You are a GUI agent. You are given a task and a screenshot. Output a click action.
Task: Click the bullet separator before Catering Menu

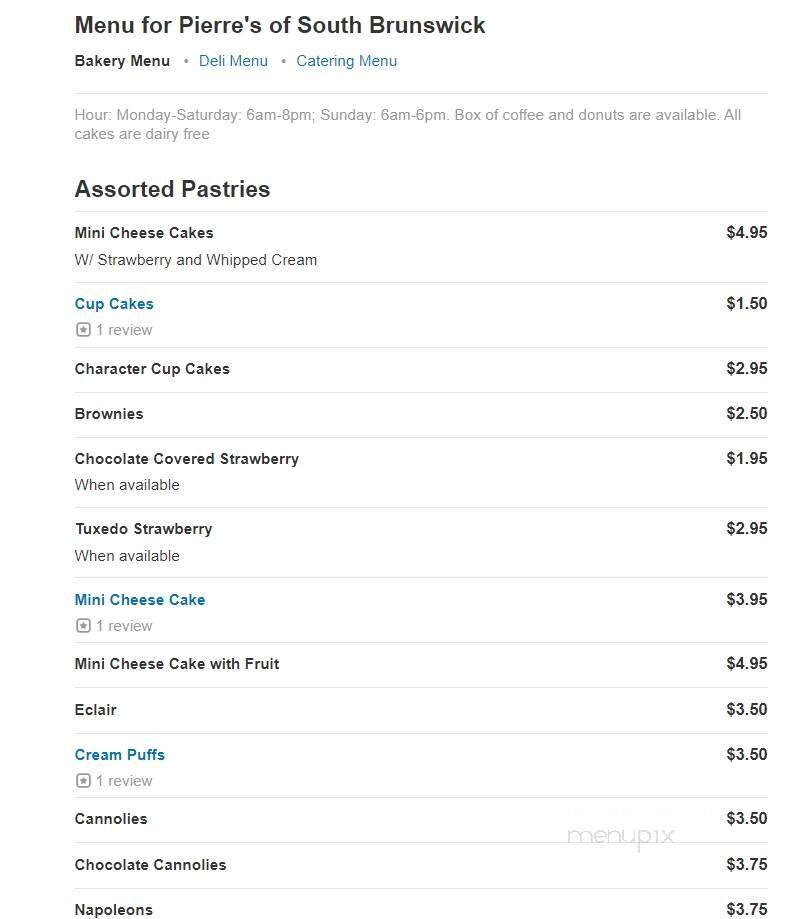coord(283,61)
